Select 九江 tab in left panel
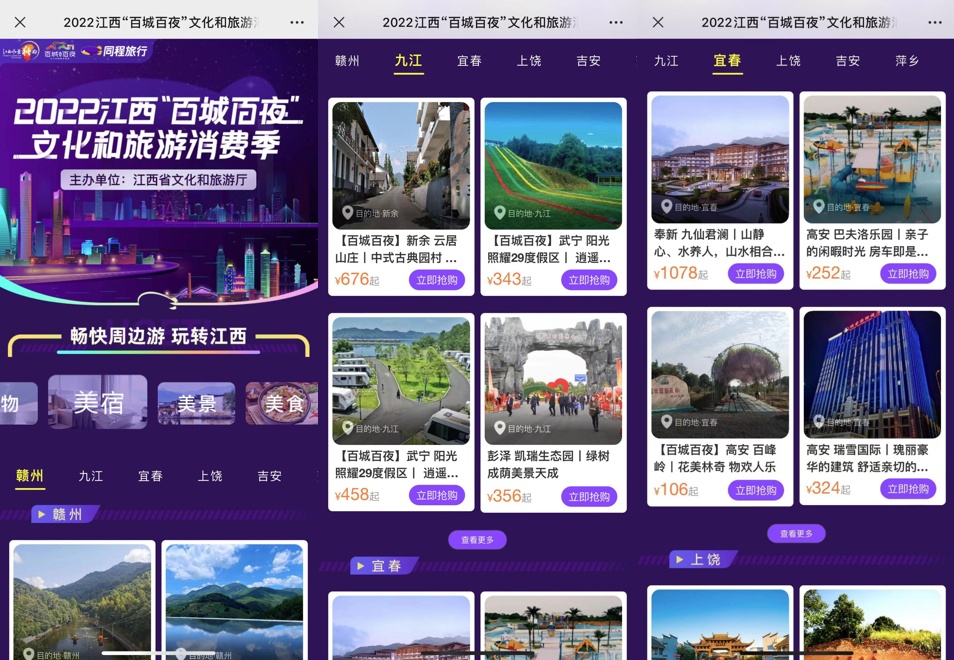The image size is (954, 660). [91, 476]
